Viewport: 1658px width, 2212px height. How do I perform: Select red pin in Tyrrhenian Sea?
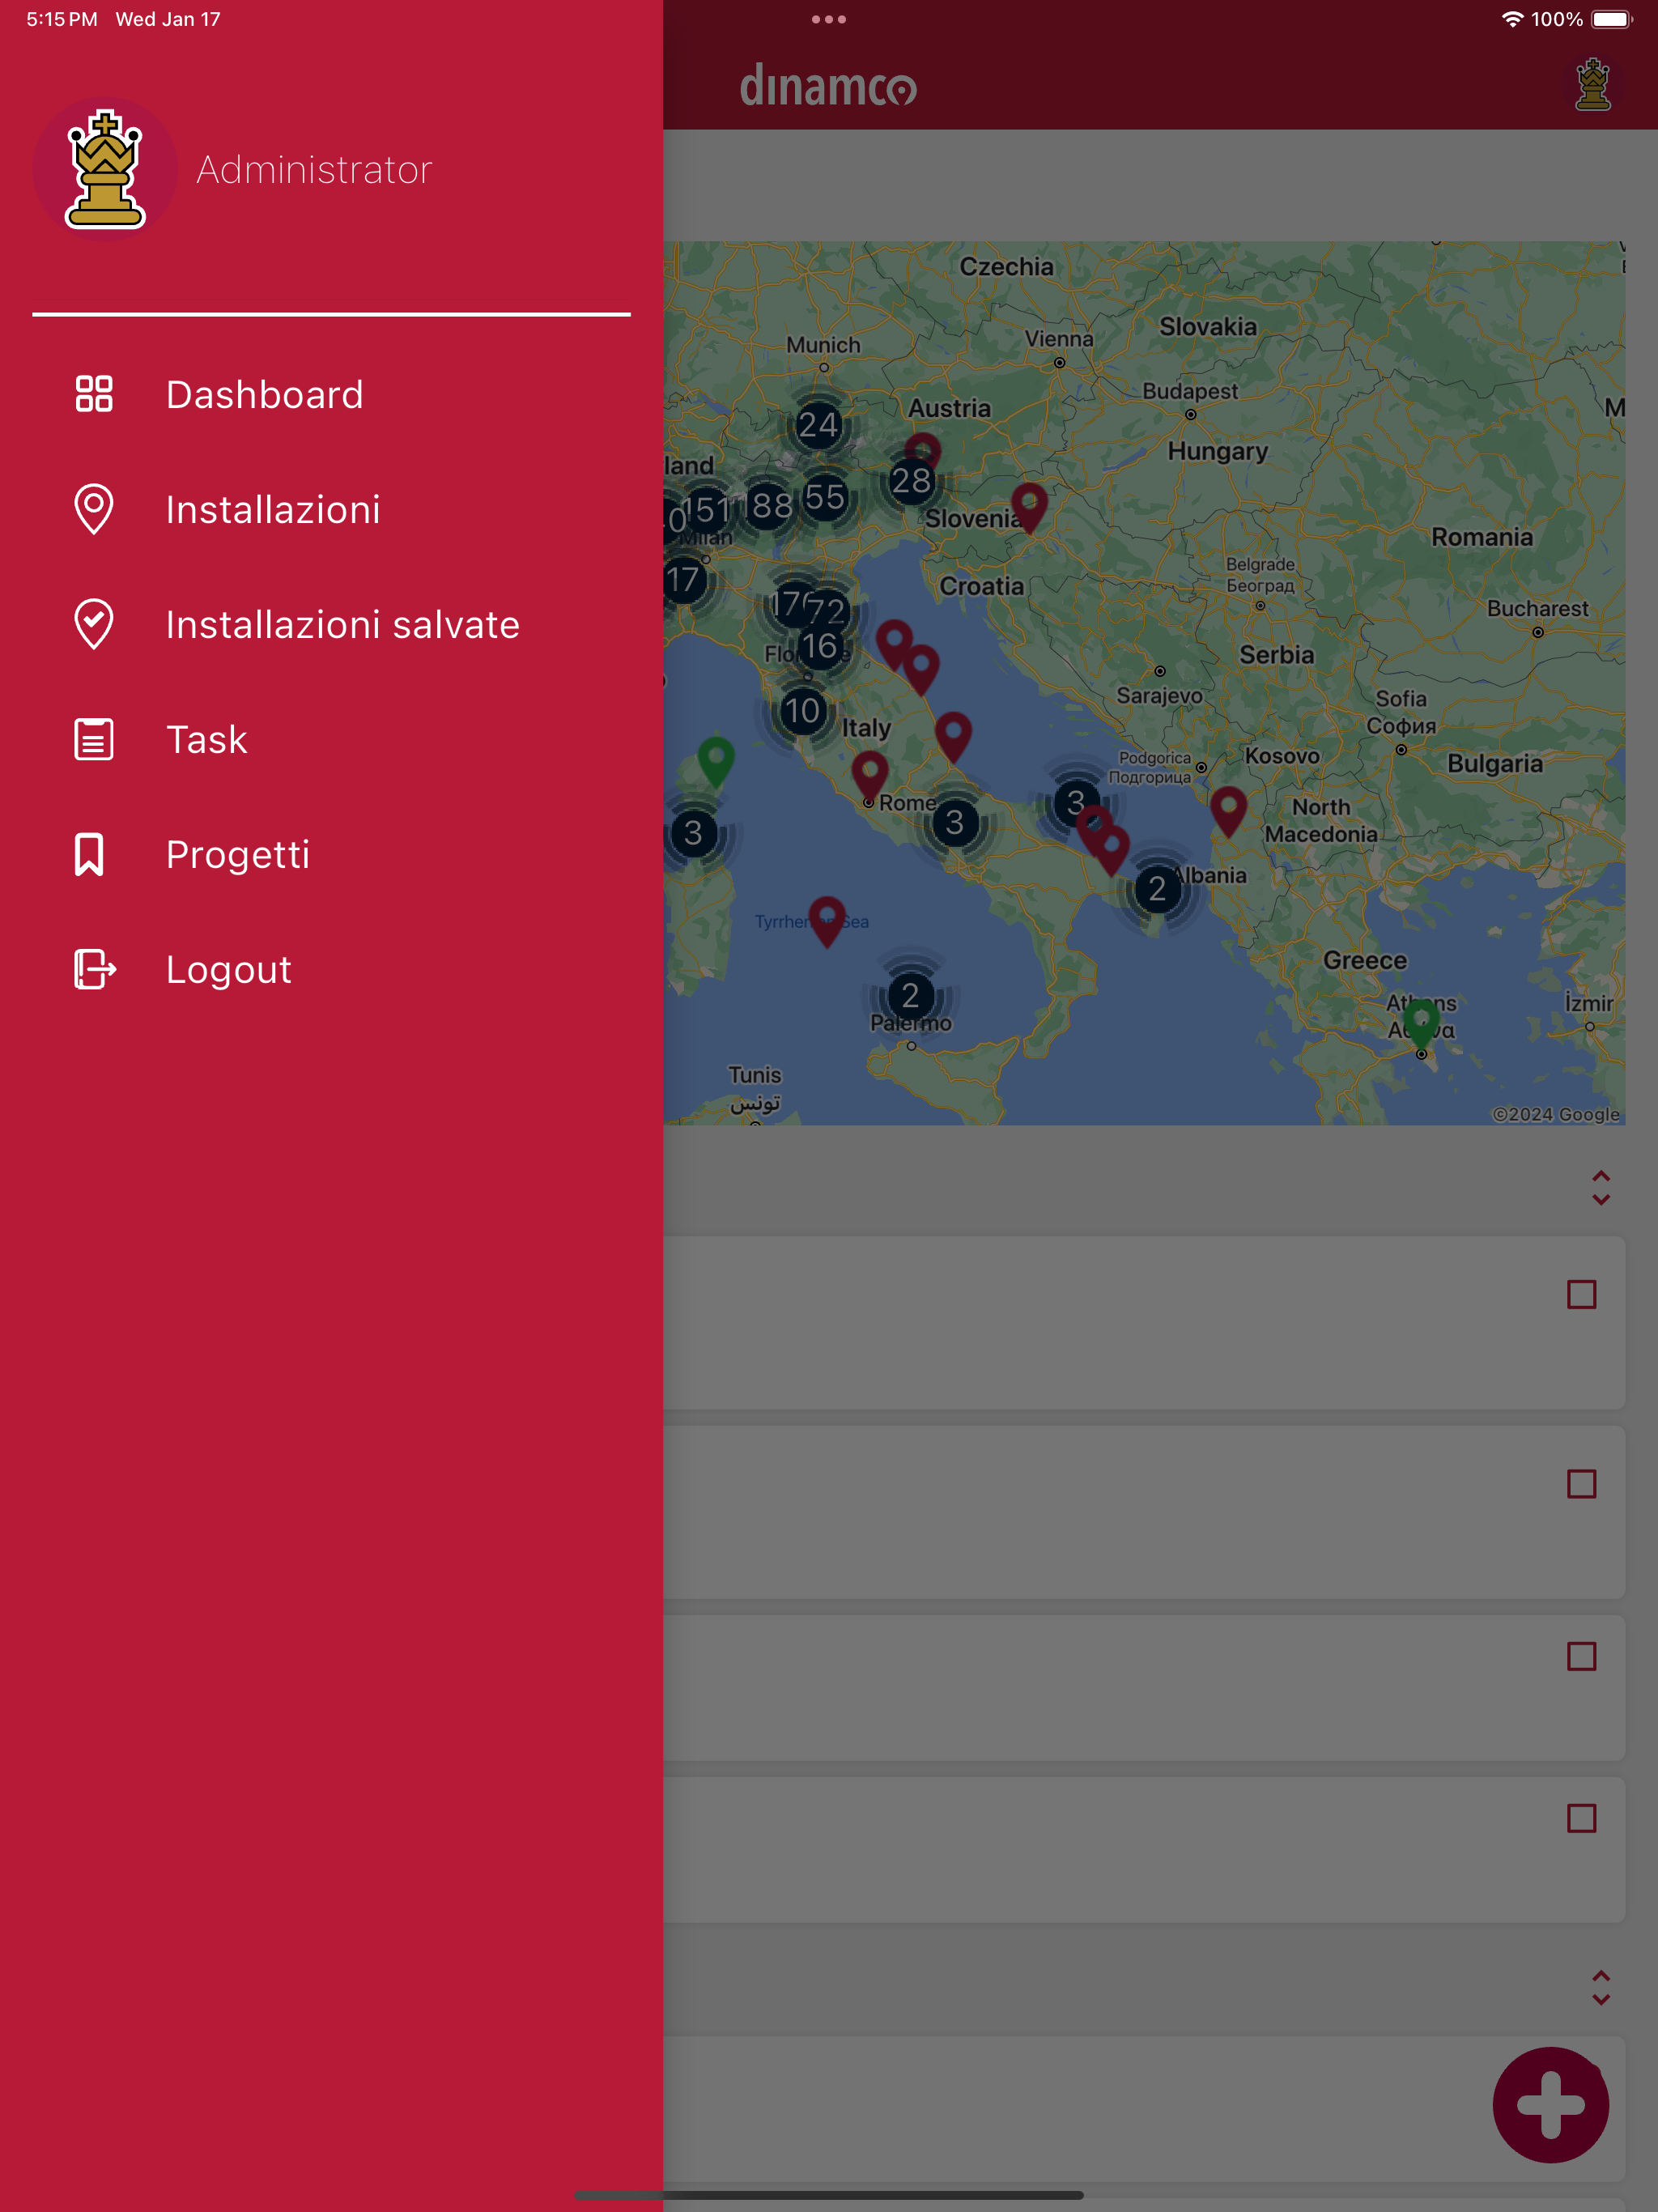pos(827,922)
